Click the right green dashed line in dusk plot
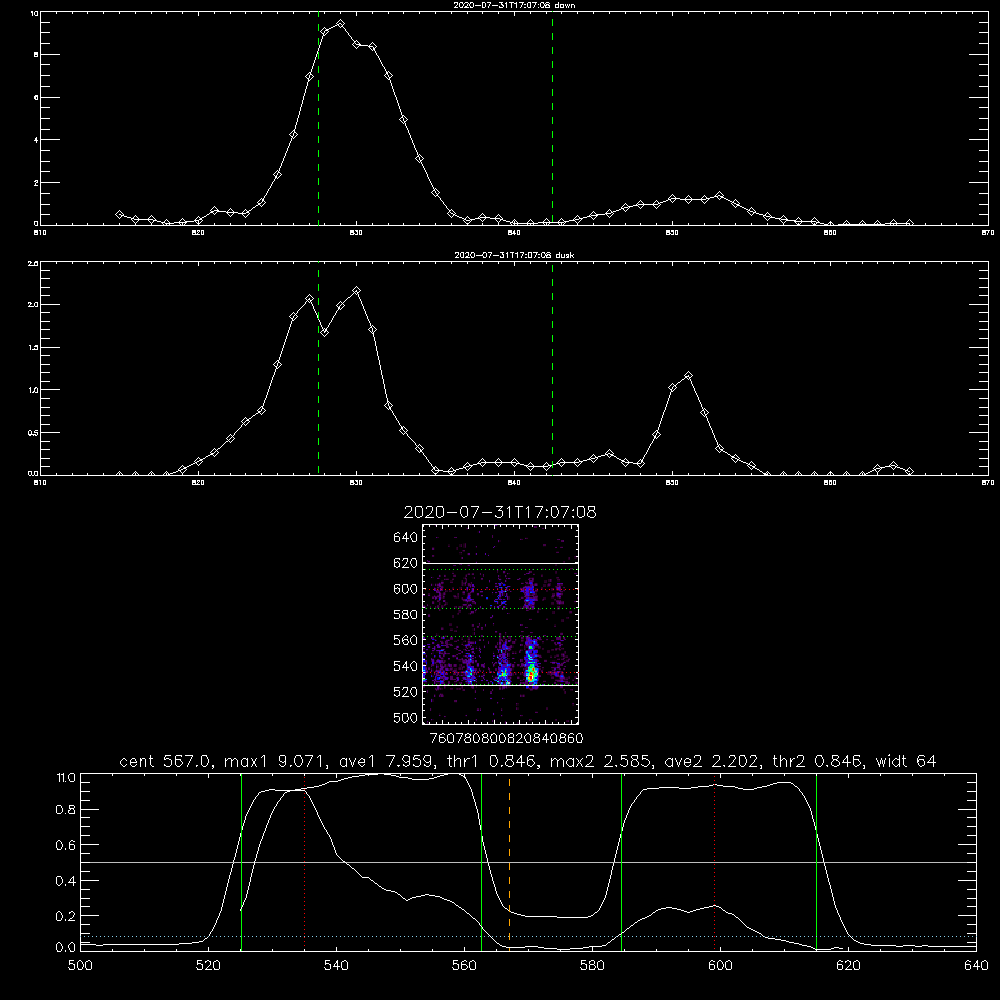 click(552, 368)
